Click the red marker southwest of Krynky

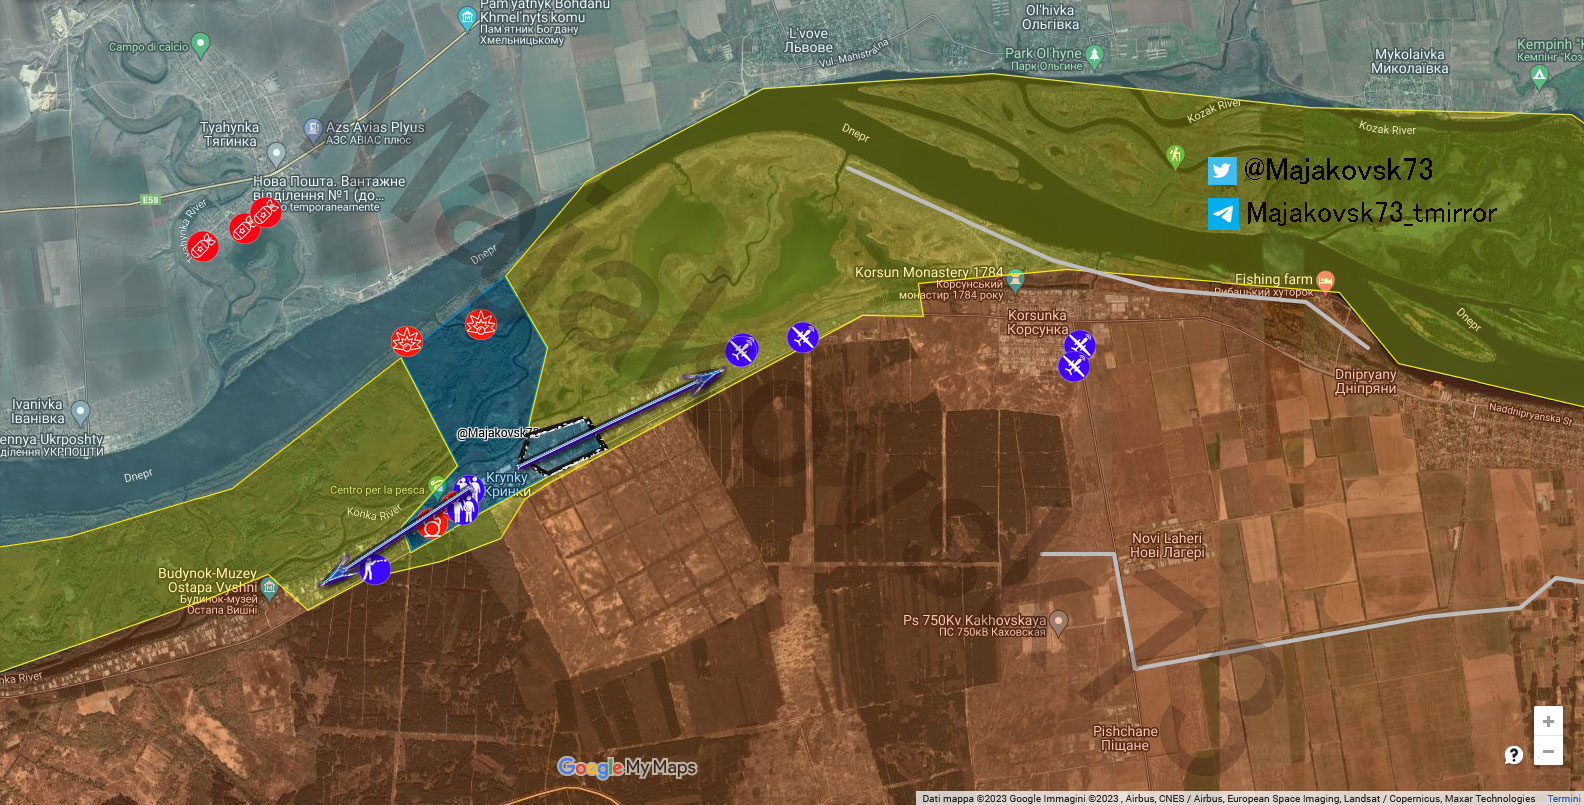point(432,523)
